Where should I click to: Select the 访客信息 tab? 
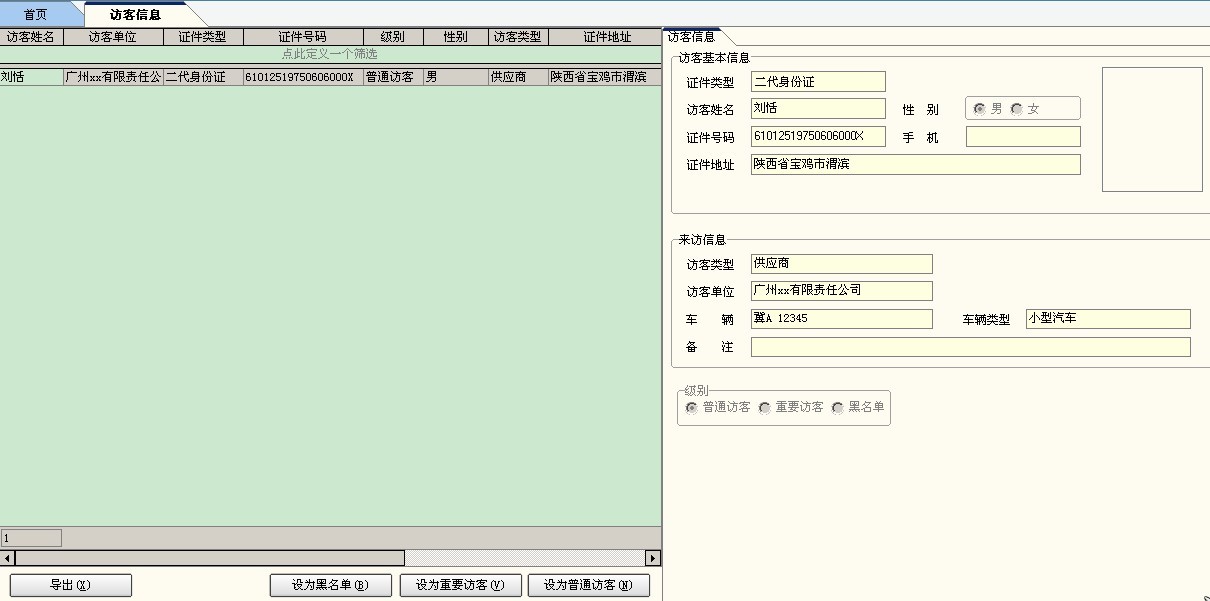[135, 14]
